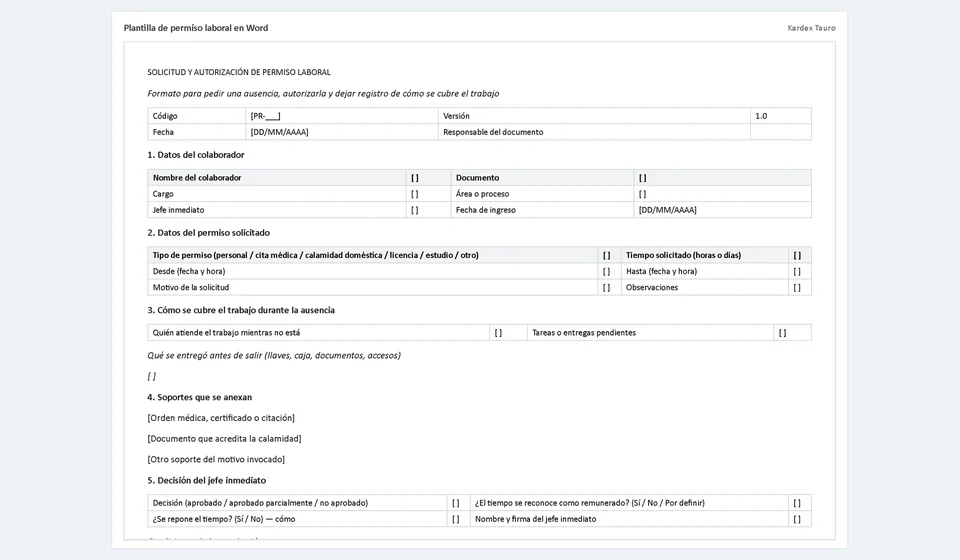The width and height of the screenshot is (960, 560).
Task: Select heading 'SOLICITUD Y AUTORIZACIÓN DE PERMISO LABORAL'
Action: (239, 72)
